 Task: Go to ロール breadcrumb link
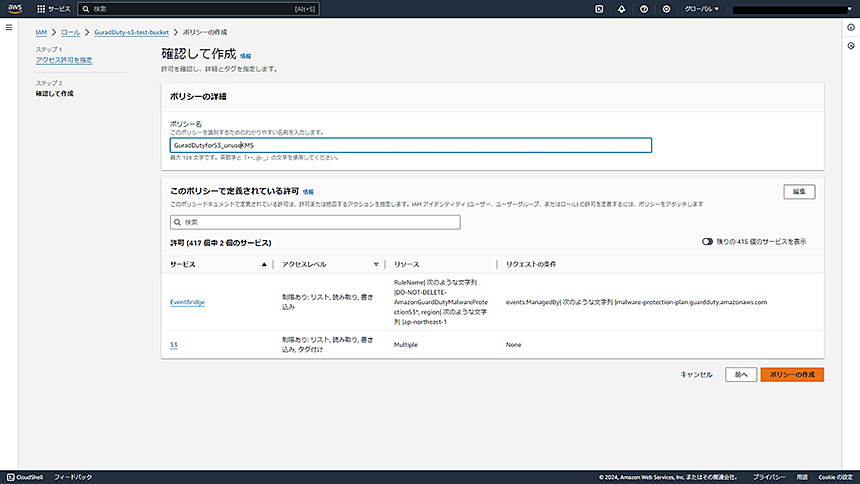(70, 32)
